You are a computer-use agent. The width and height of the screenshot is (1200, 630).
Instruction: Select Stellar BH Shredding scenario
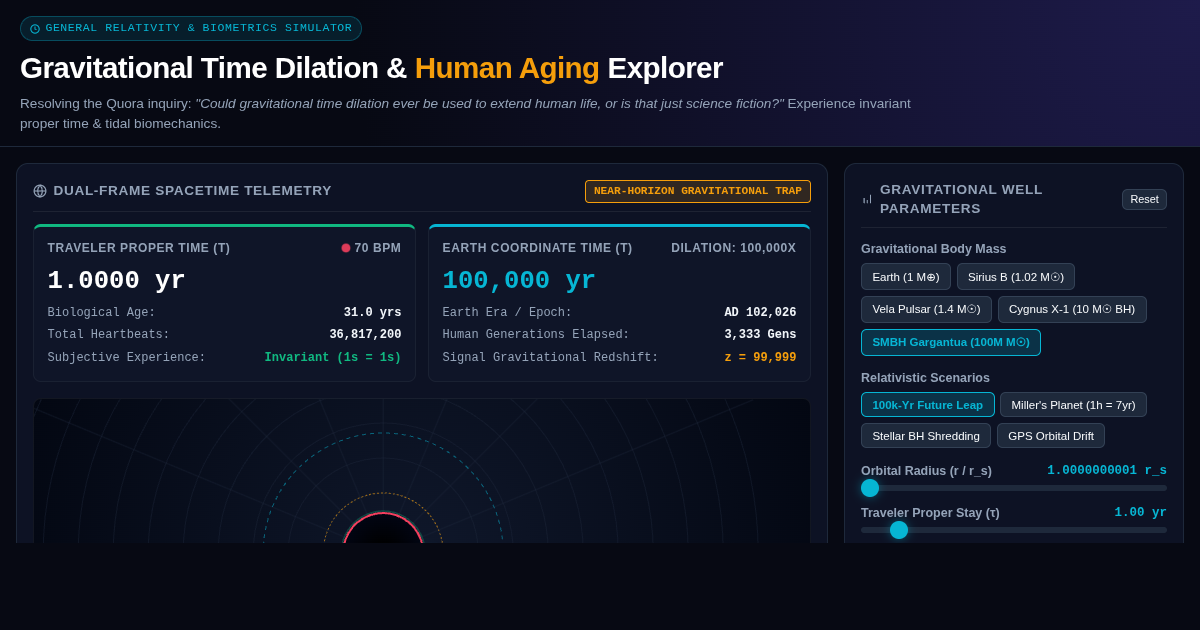click(926, 436)
